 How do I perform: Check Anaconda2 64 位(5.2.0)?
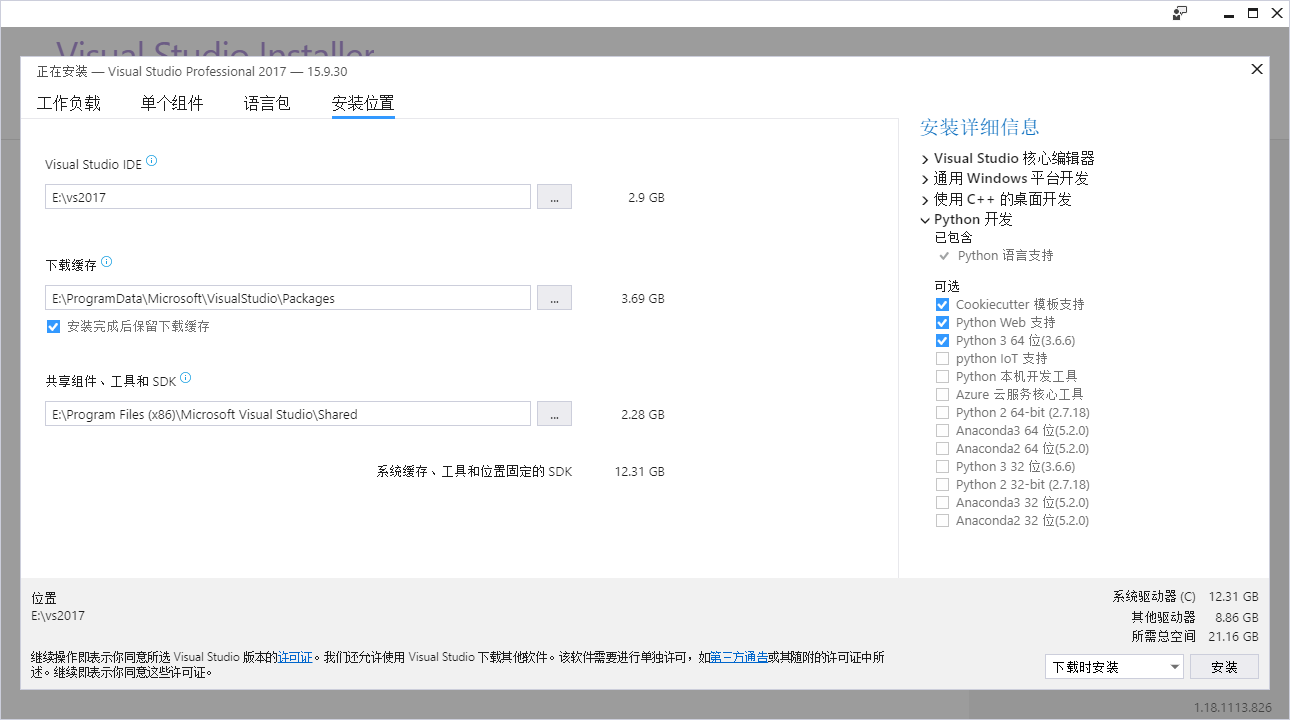[942, 448]
